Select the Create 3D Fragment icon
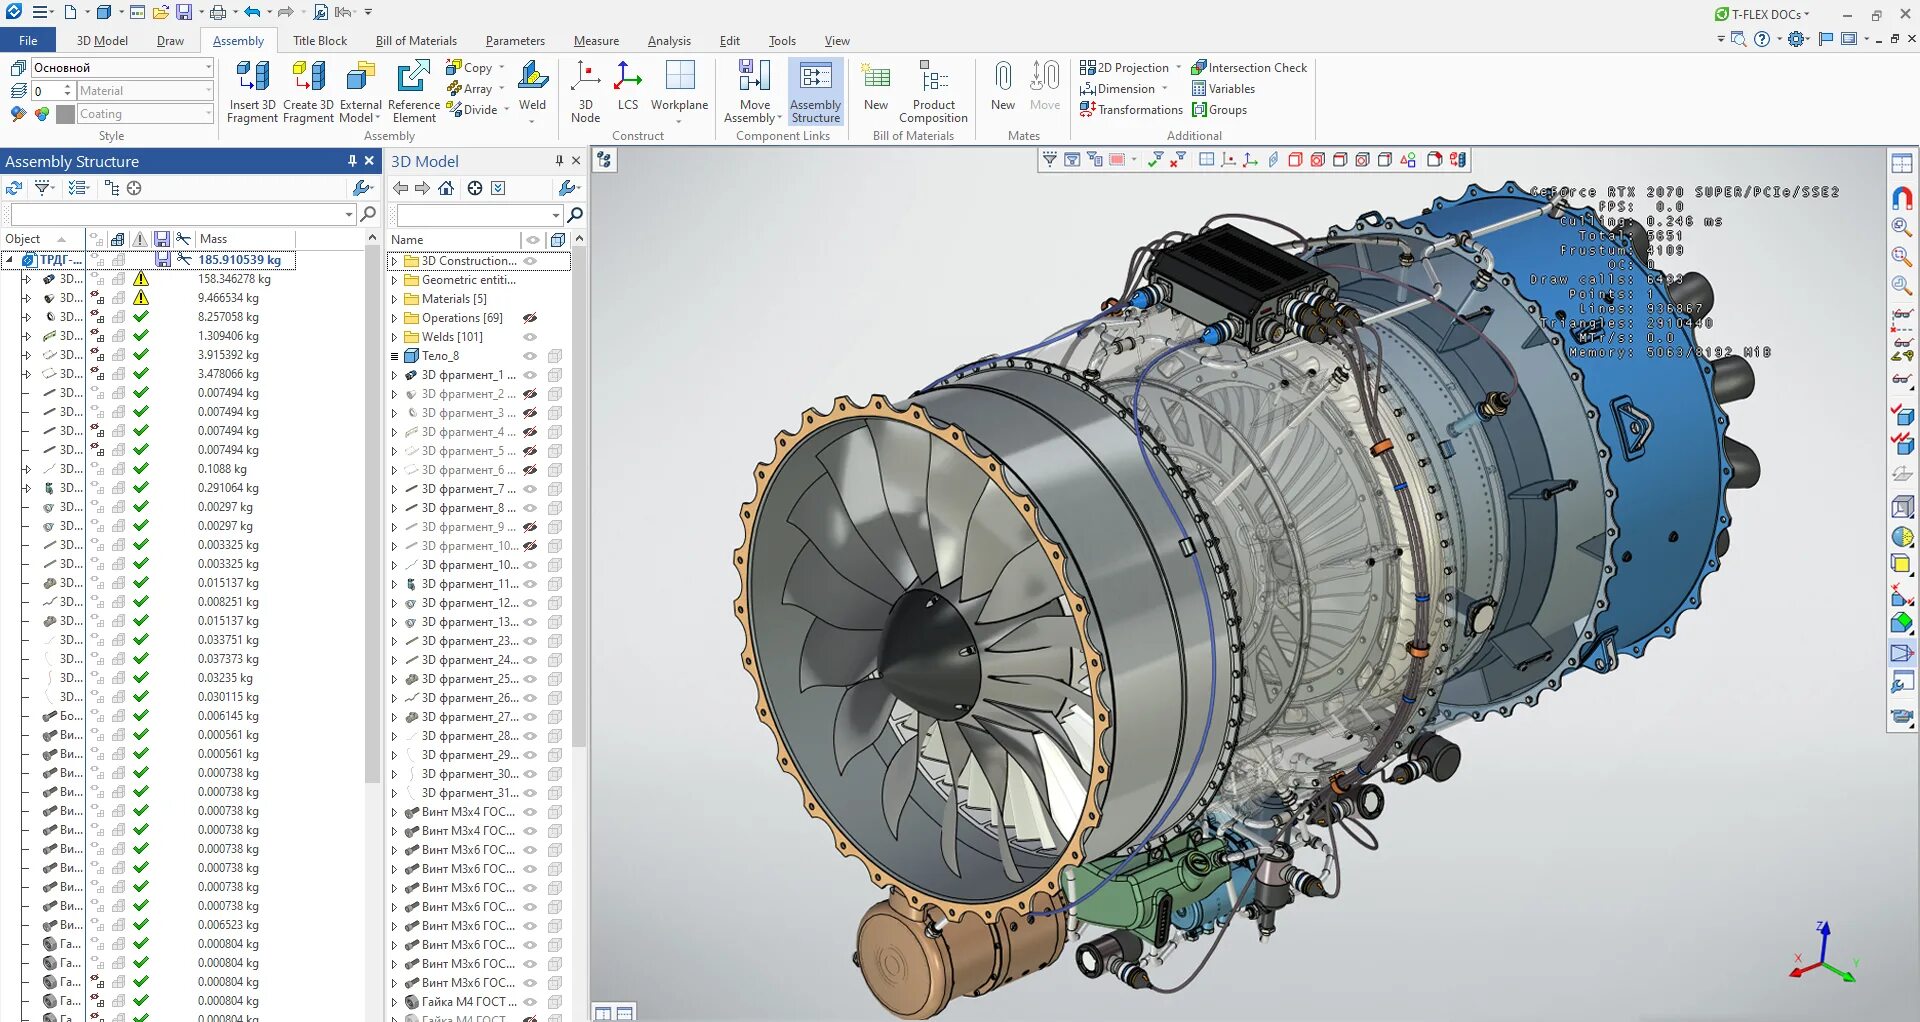 coord(308,91)
